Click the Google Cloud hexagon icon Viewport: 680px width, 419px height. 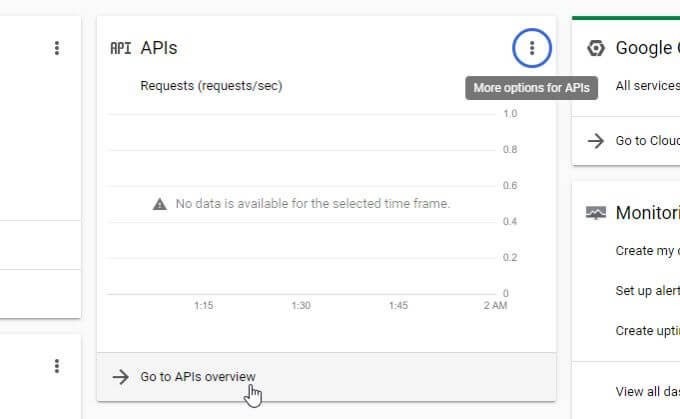(596, 48)
